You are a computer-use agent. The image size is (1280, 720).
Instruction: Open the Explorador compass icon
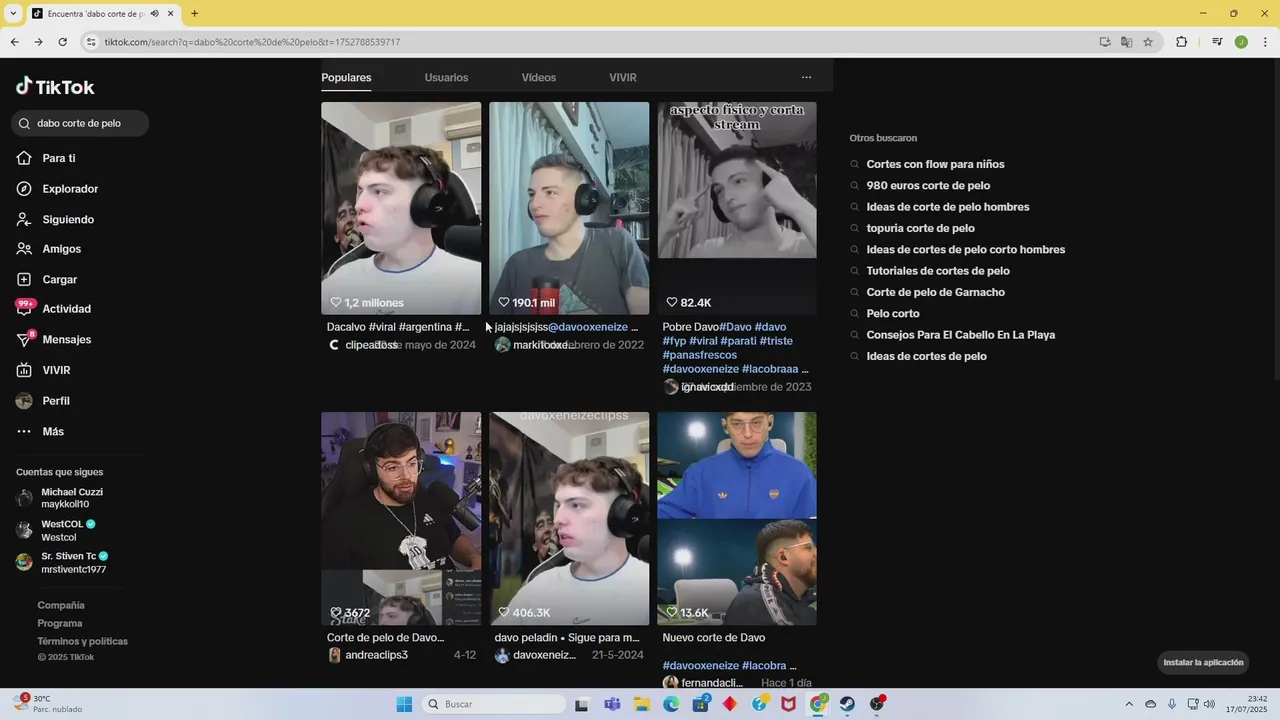24,189
